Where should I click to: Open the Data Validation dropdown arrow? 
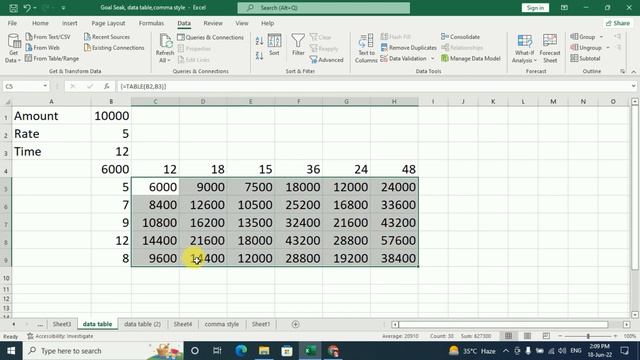[x=433, y=58]
